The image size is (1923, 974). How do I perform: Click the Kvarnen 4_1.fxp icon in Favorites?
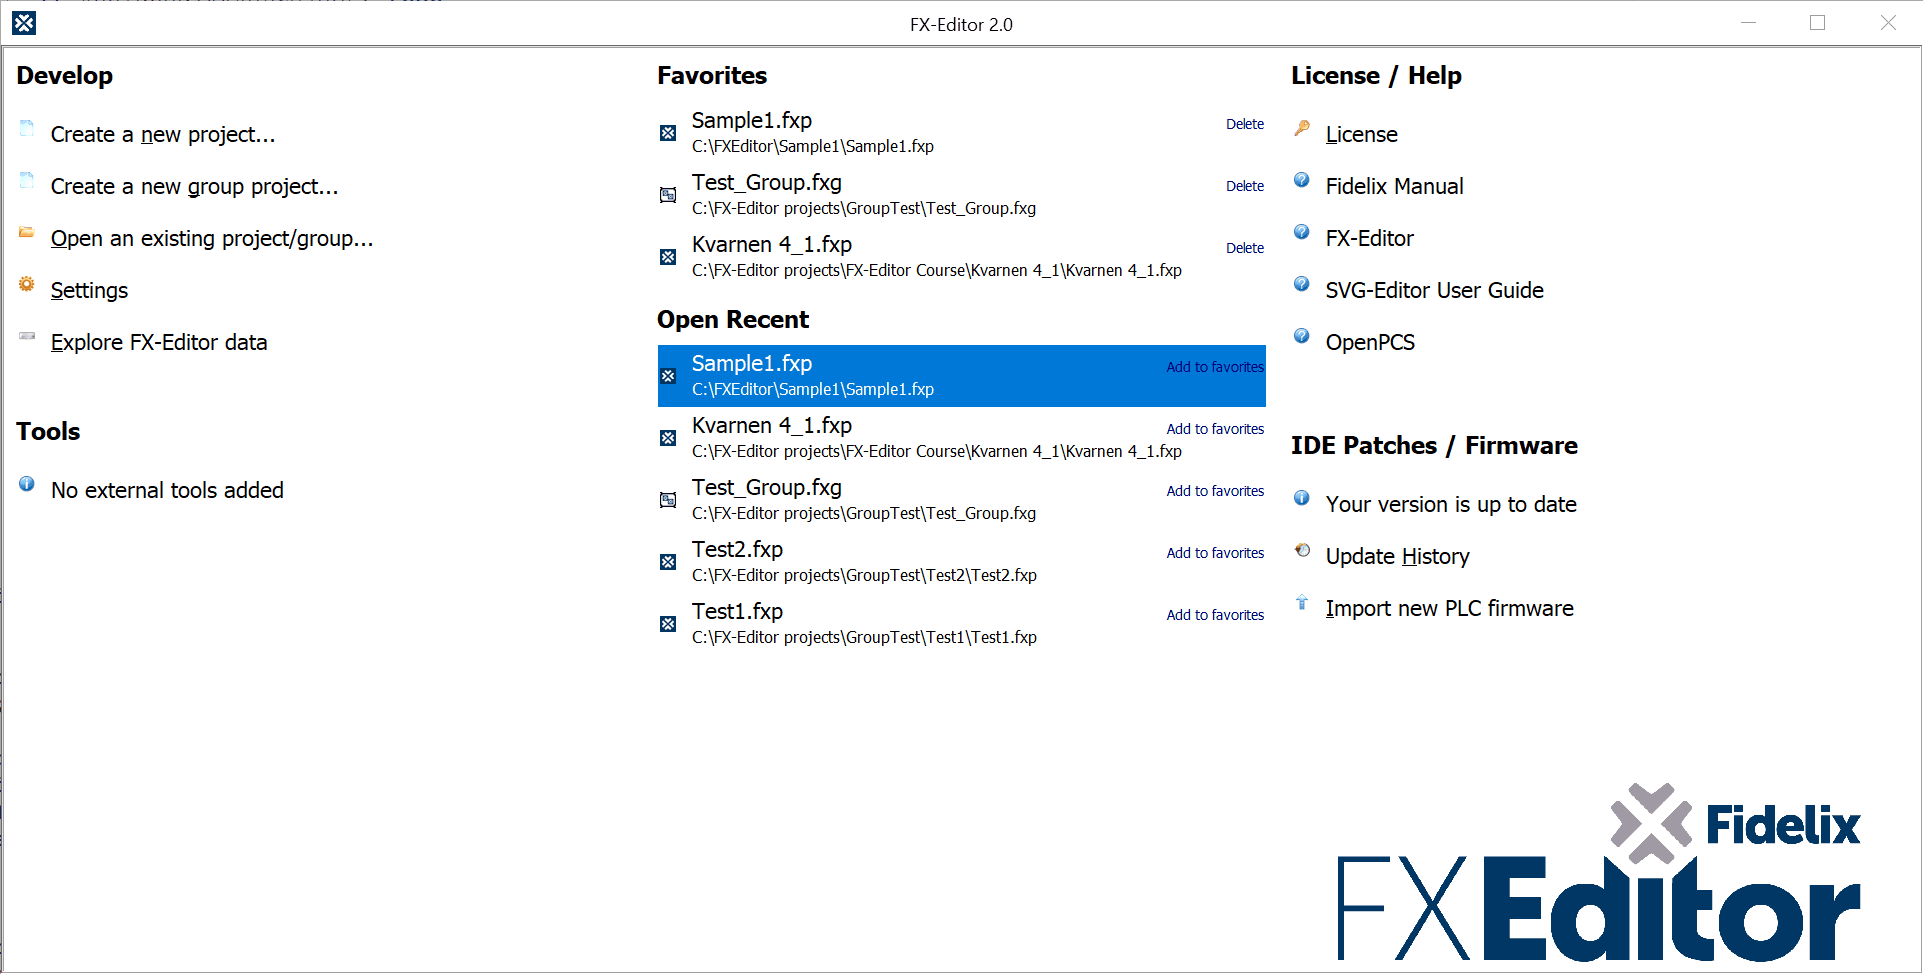(668, 257)
